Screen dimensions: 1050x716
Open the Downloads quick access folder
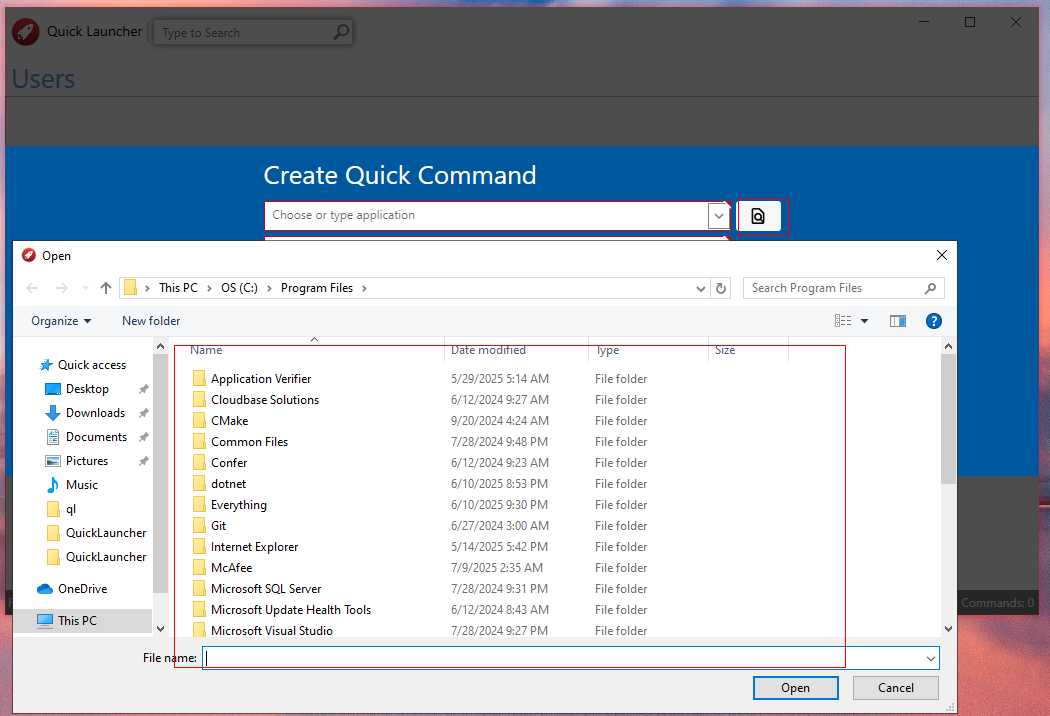pyautogui.click(x=95, y=413)
